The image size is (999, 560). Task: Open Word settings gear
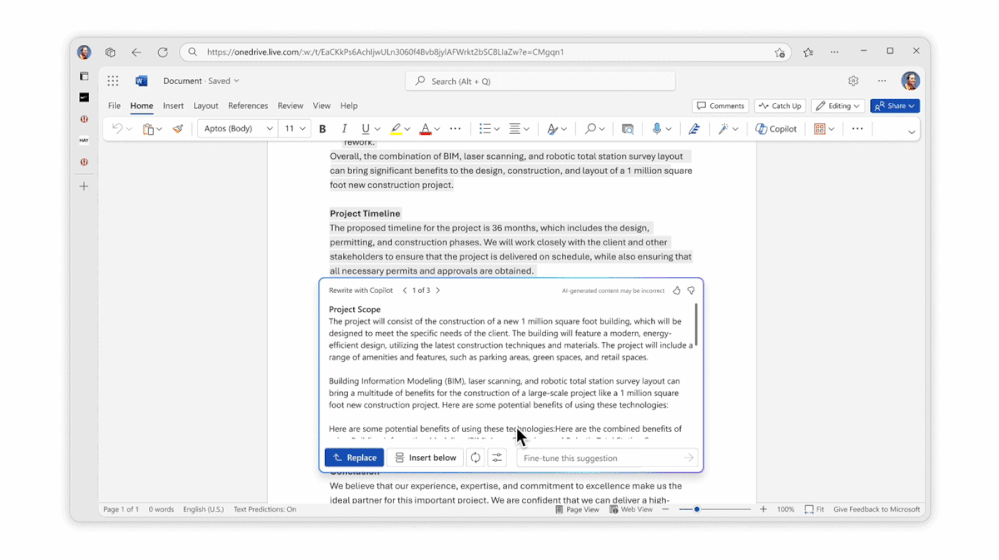coord(853,81)
